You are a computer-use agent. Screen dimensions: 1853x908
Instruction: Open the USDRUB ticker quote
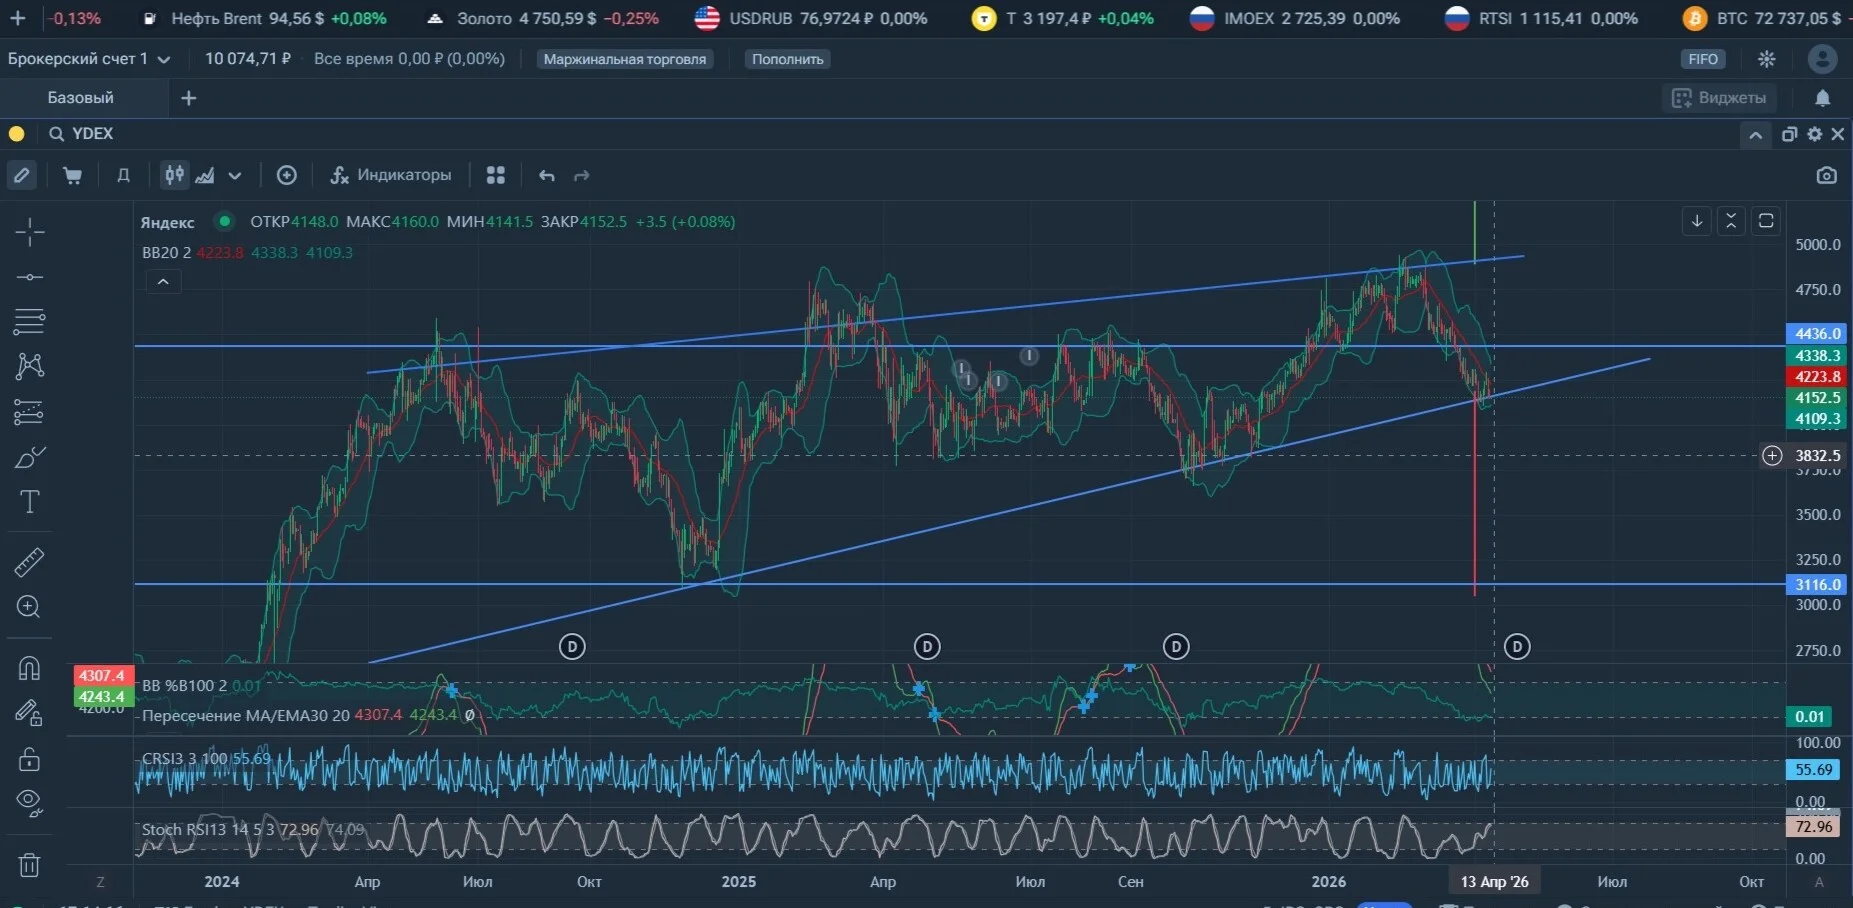(x=811, y=18)
